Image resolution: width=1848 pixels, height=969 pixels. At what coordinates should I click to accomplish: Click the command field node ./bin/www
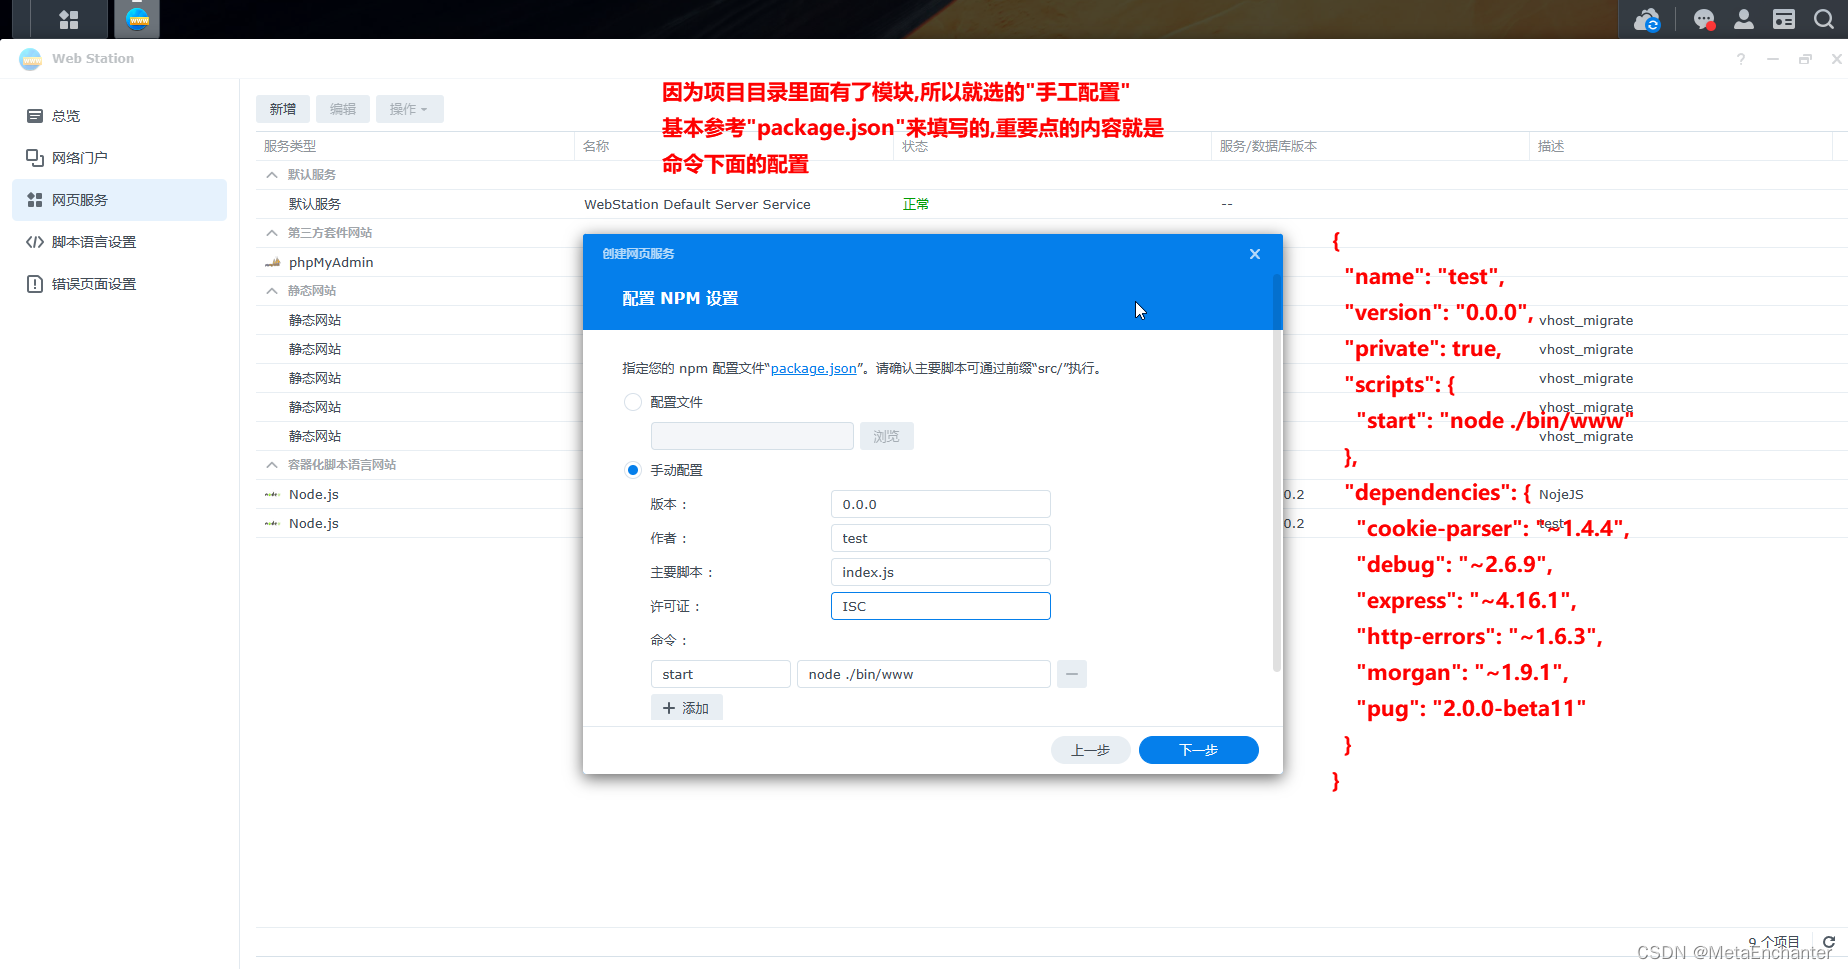[923, 674]
